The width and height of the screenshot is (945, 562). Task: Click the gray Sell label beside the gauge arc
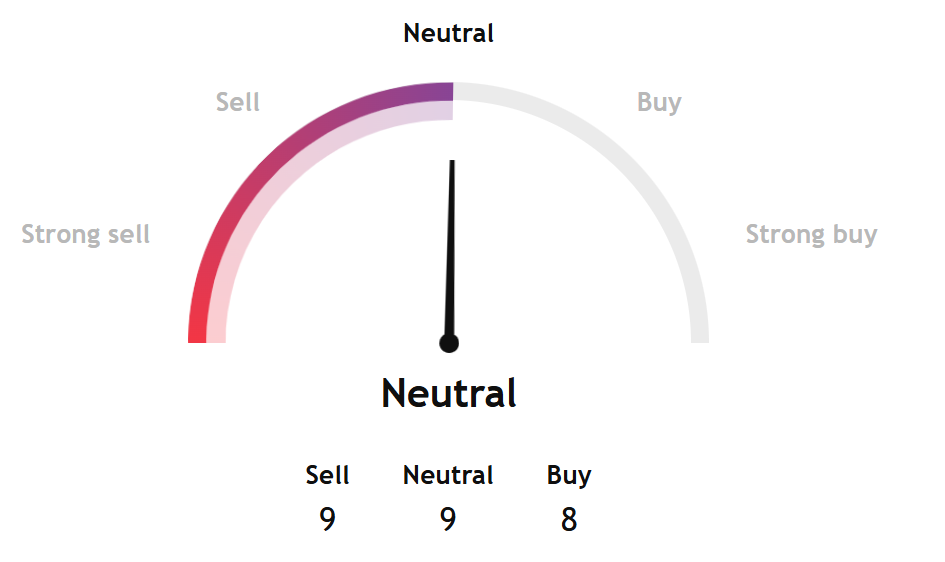coord(238,102)
